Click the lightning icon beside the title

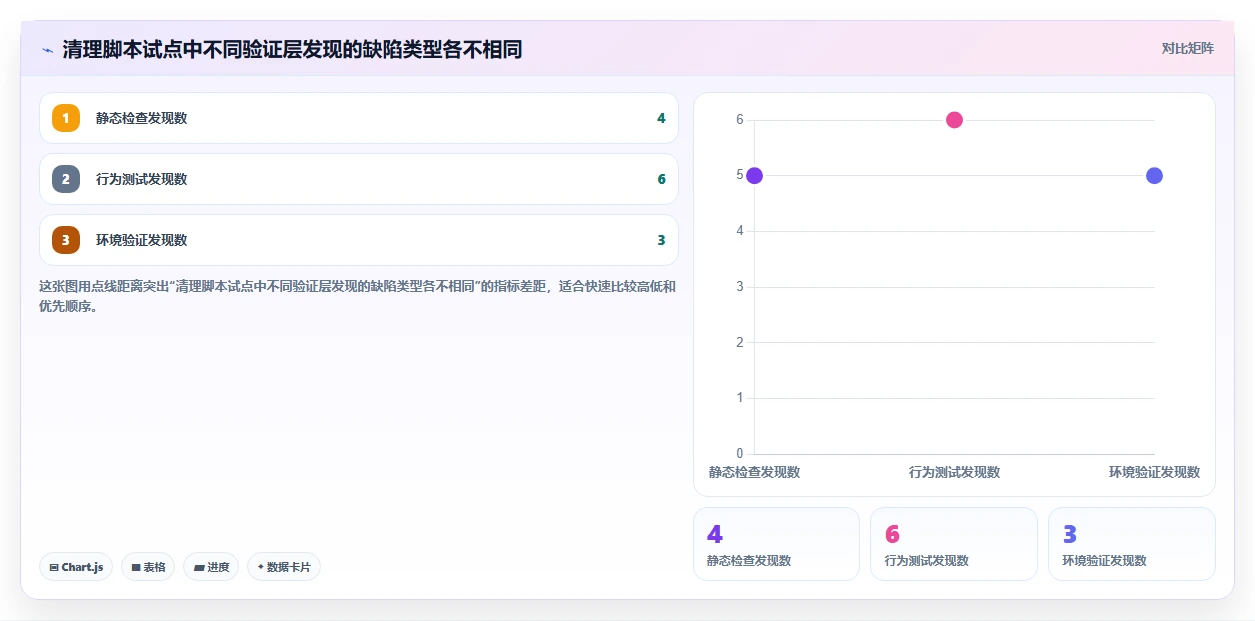pyautogui.click(x=47, y=50)
